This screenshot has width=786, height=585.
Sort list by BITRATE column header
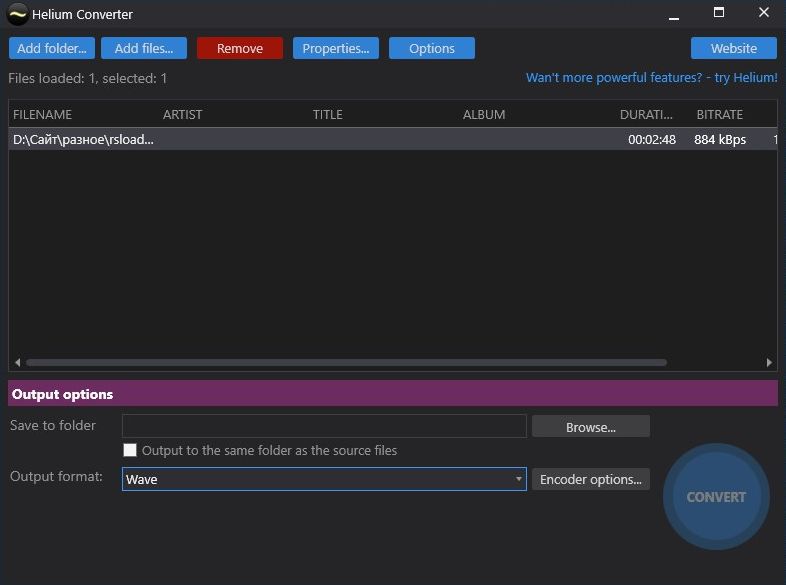720,114
